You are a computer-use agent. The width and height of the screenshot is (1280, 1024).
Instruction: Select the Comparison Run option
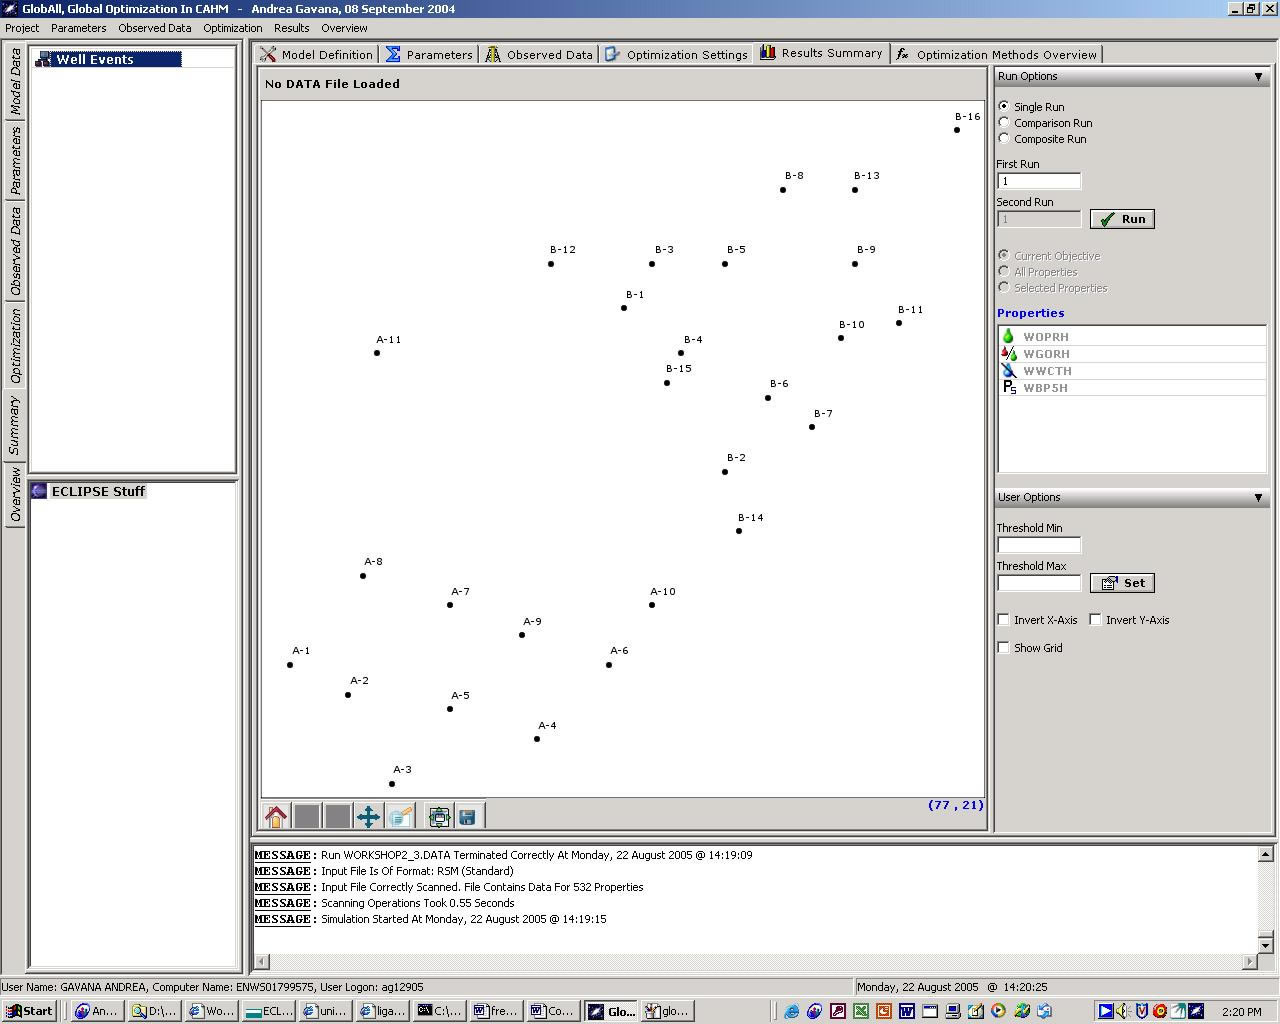pos(1004,123)
